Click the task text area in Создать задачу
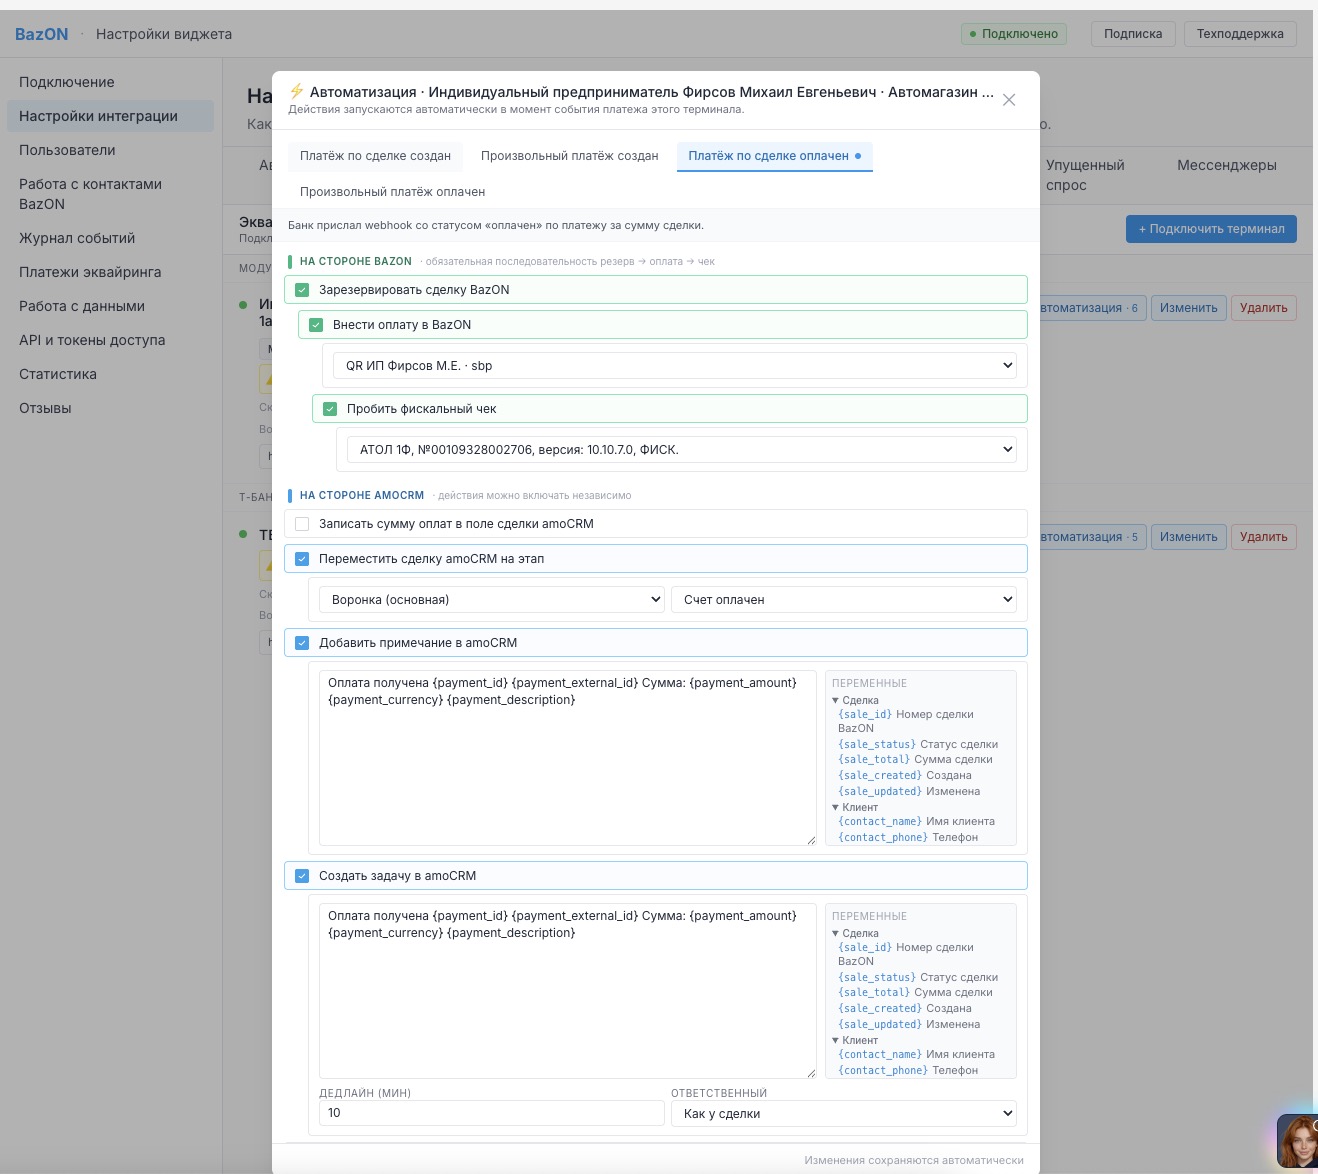This screenshot has width=1318, height=1174. click(568, 991)
